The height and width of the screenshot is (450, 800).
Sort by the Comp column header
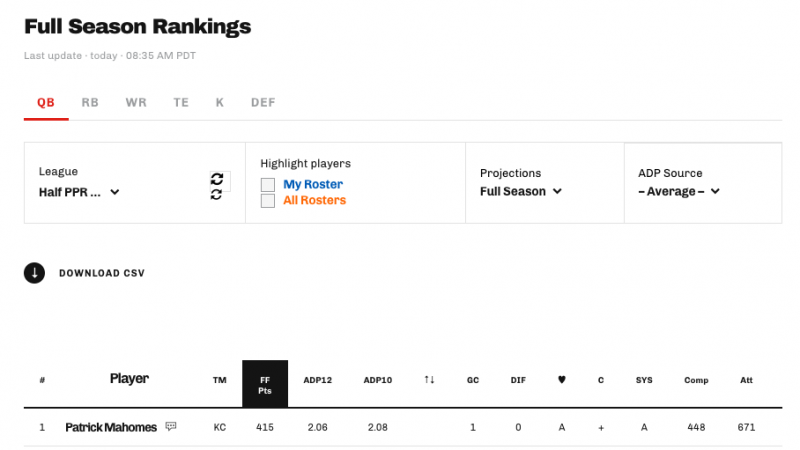point(696,380)
